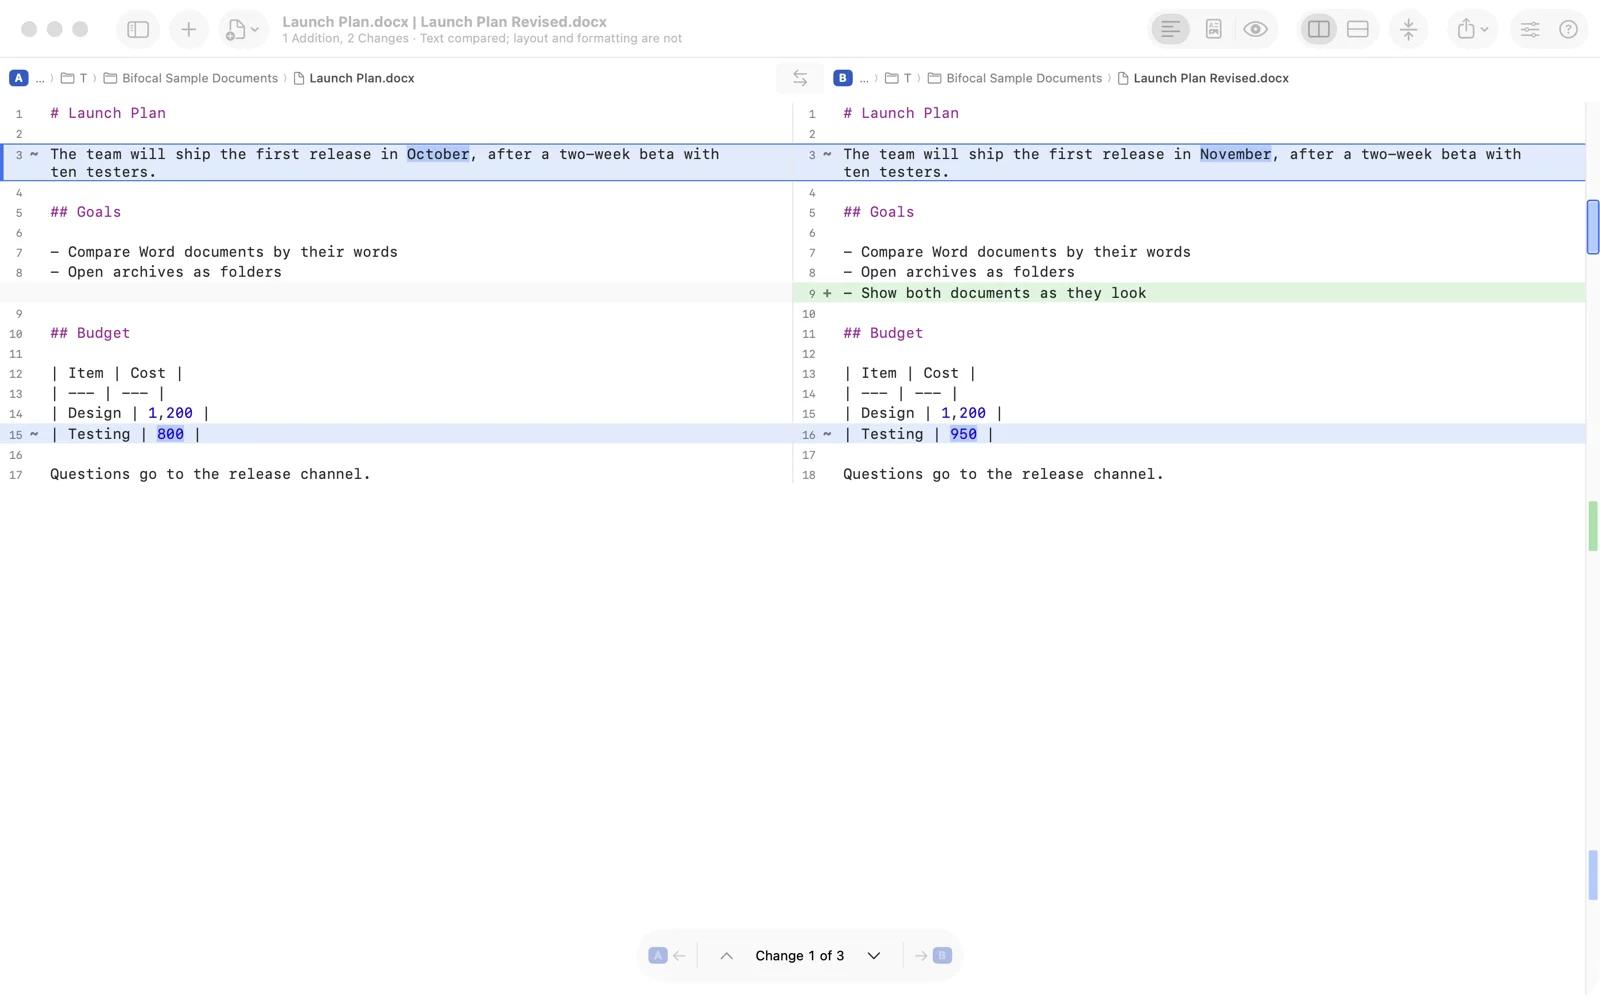Screen dimensions: 1600x1000
Task: Click Questions line in left pane
Action: coord(210,474)
